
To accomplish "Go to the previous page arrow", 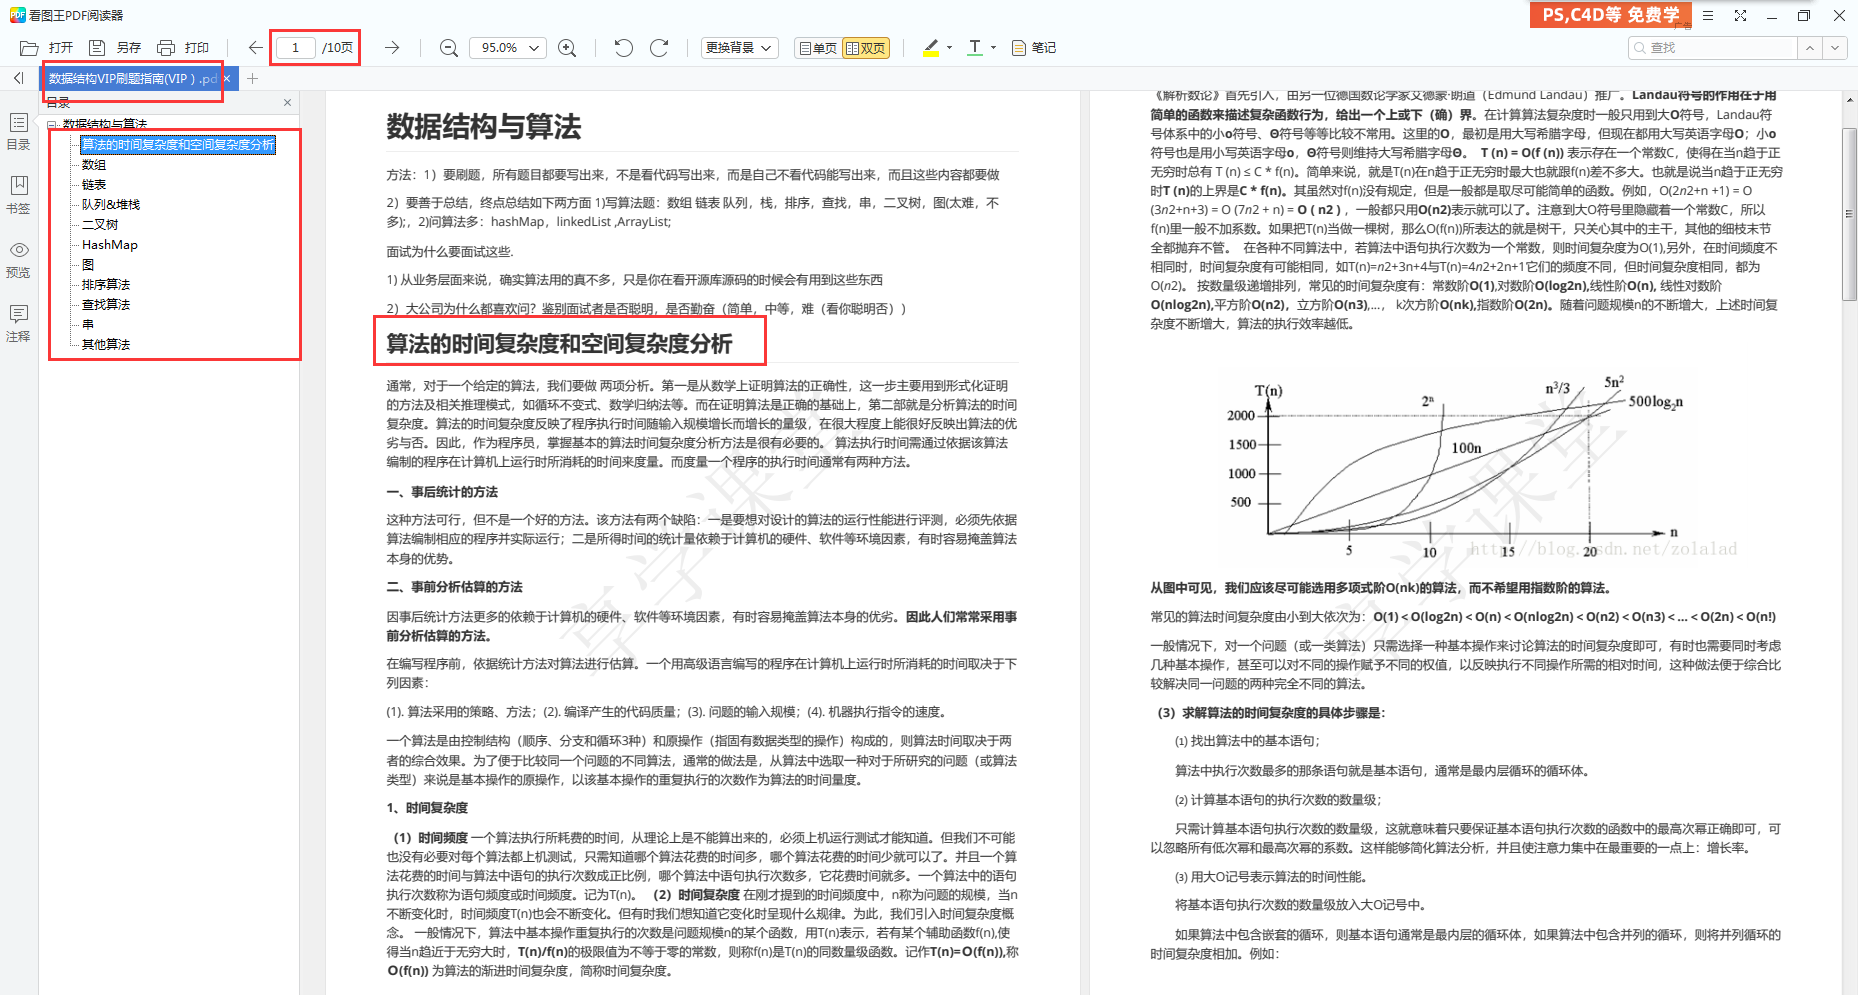I will pos(256,48).
